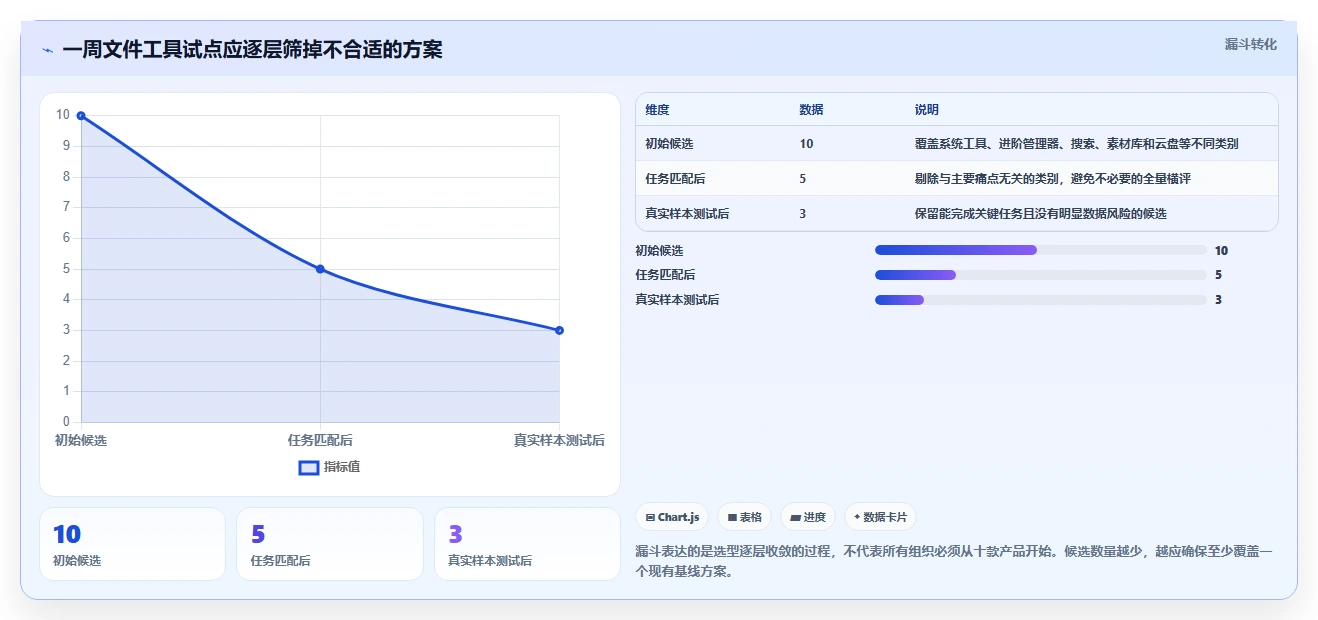
Task: Click the 真实样本测试后 table row cell
Action: [x=713, y=213]
